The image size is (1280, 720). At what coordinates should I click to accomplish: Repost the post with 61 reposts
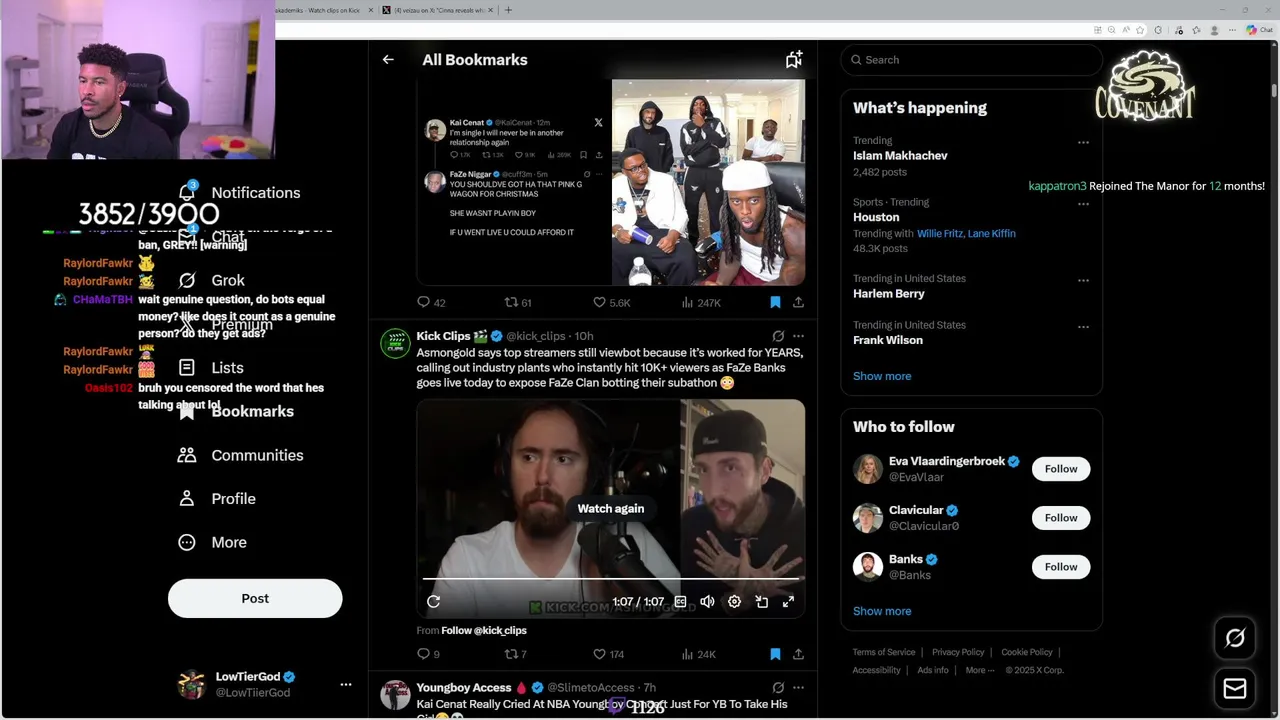click(518, 302)
